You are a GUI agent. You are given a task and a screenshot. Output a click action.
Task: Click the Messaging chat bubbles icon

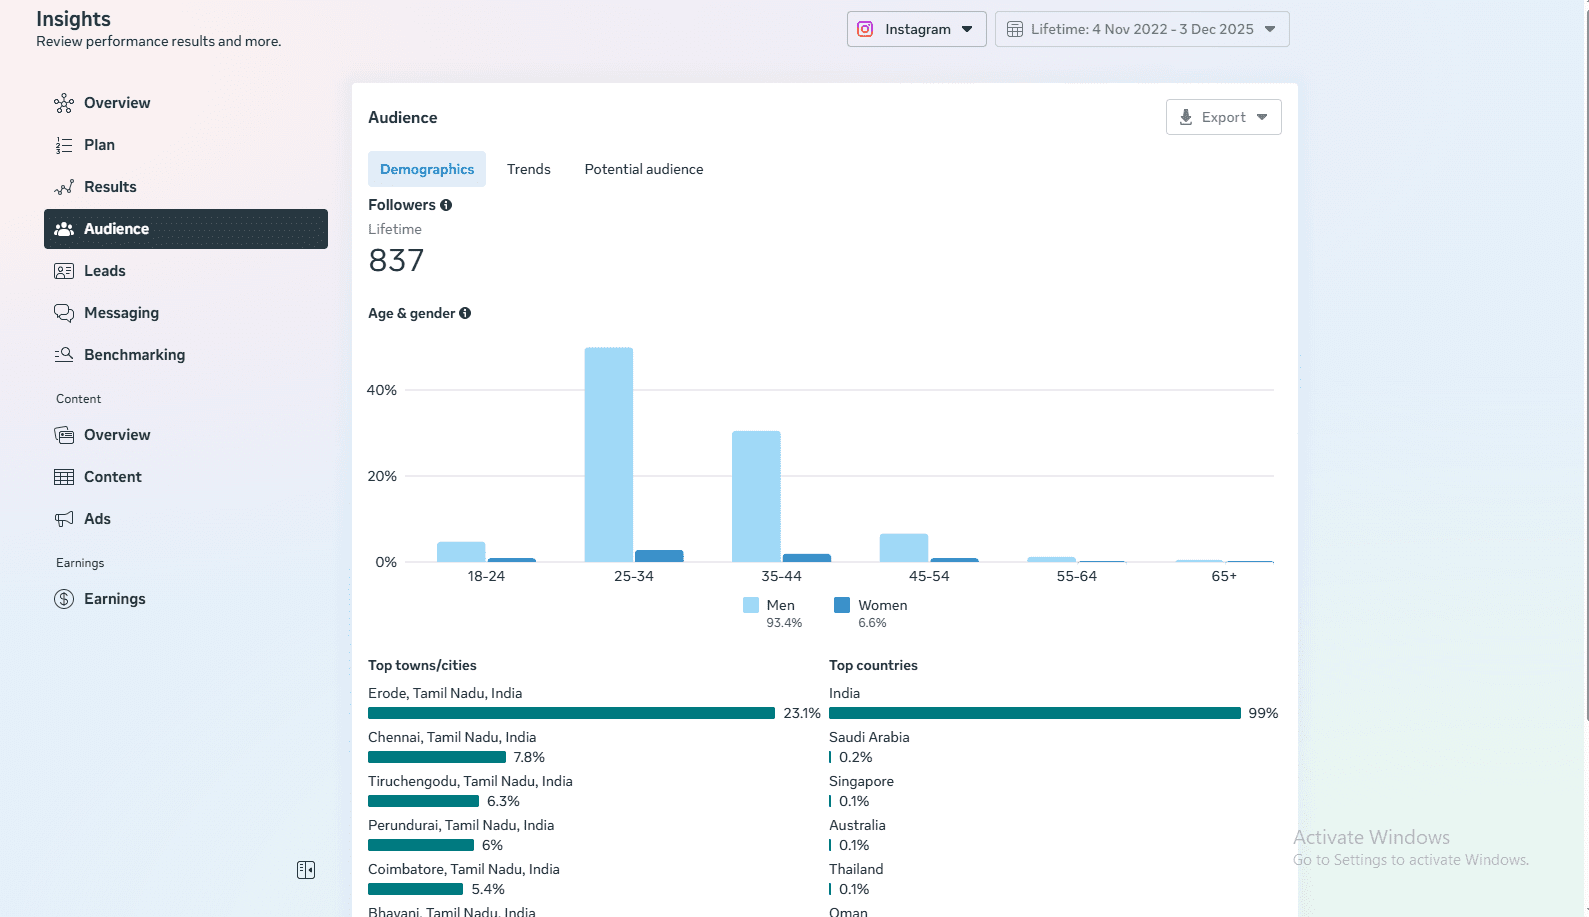pos(64,313)
